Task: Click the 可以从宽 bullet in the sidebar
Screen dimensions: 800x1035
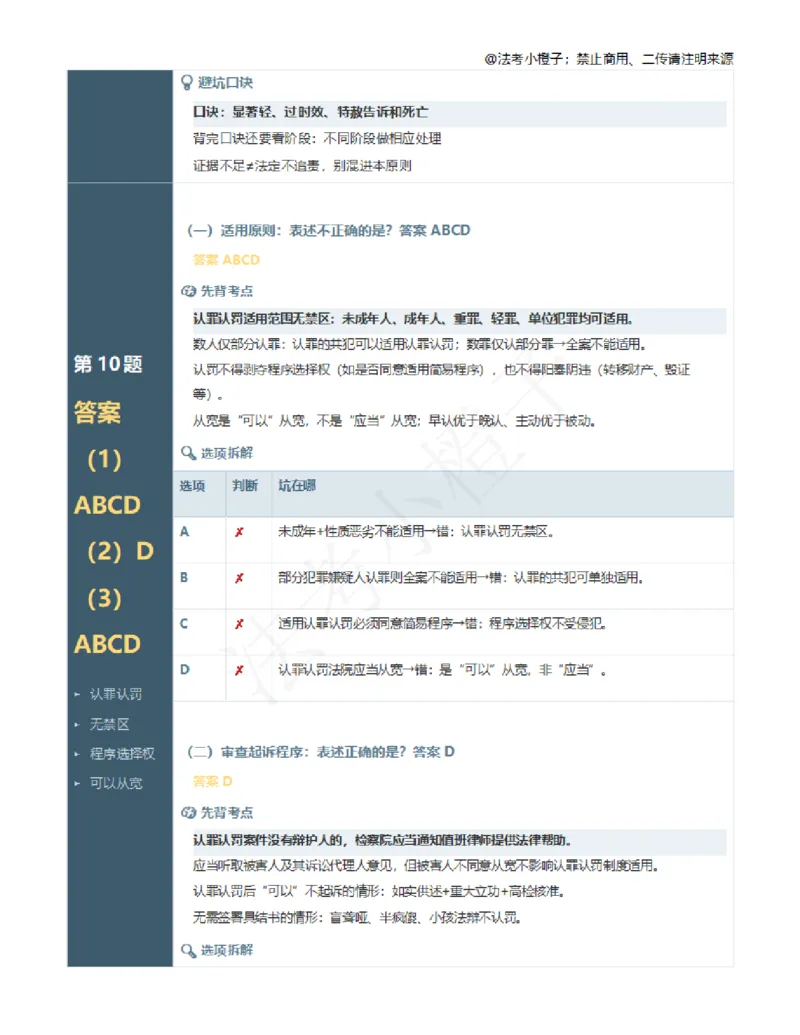Action: tap(116, 784)
